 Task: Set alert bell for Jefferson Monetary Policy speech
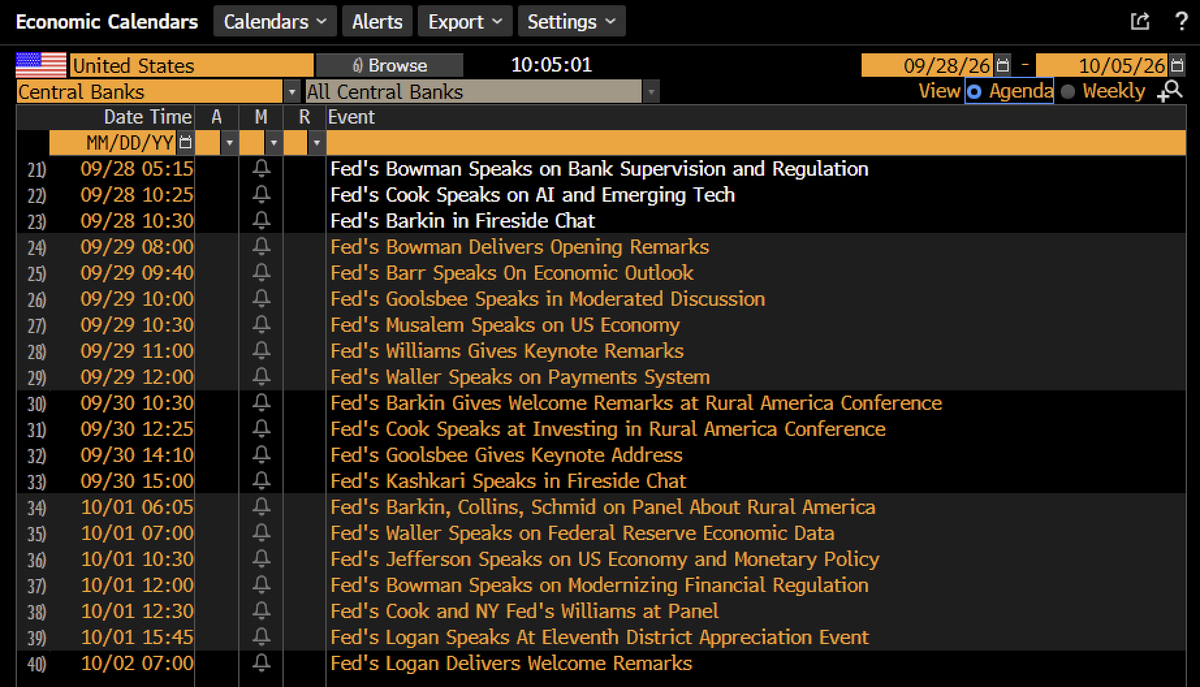tap(261, 559)
